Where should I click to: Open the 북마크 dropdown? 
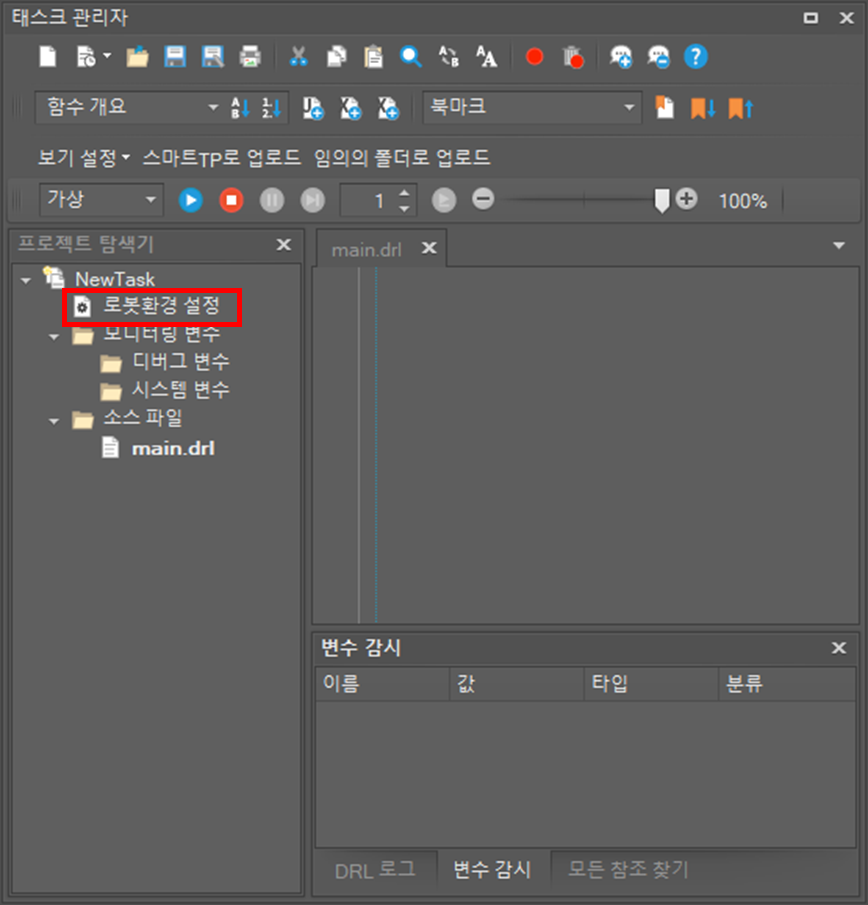[x=629, y=108]
